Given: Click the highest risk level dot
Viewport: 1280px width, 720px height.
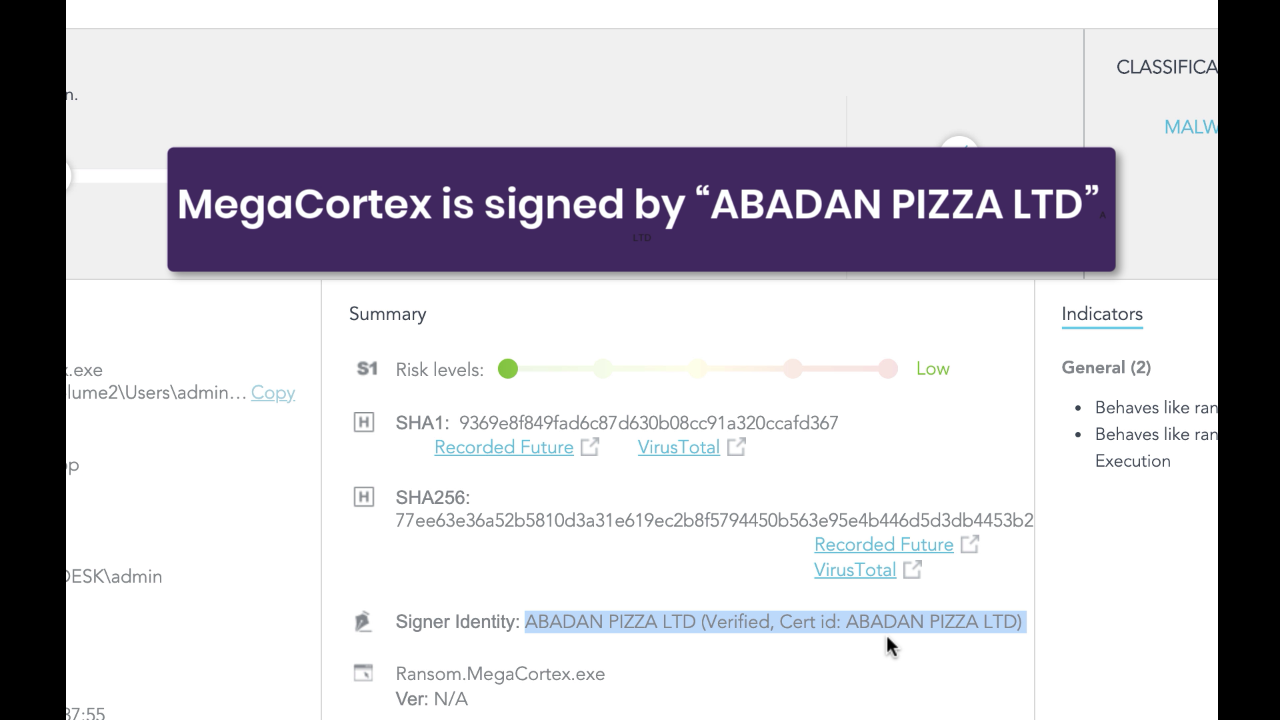Looking at the screenshot, I should pyautogui.click(x=888, y=369).
